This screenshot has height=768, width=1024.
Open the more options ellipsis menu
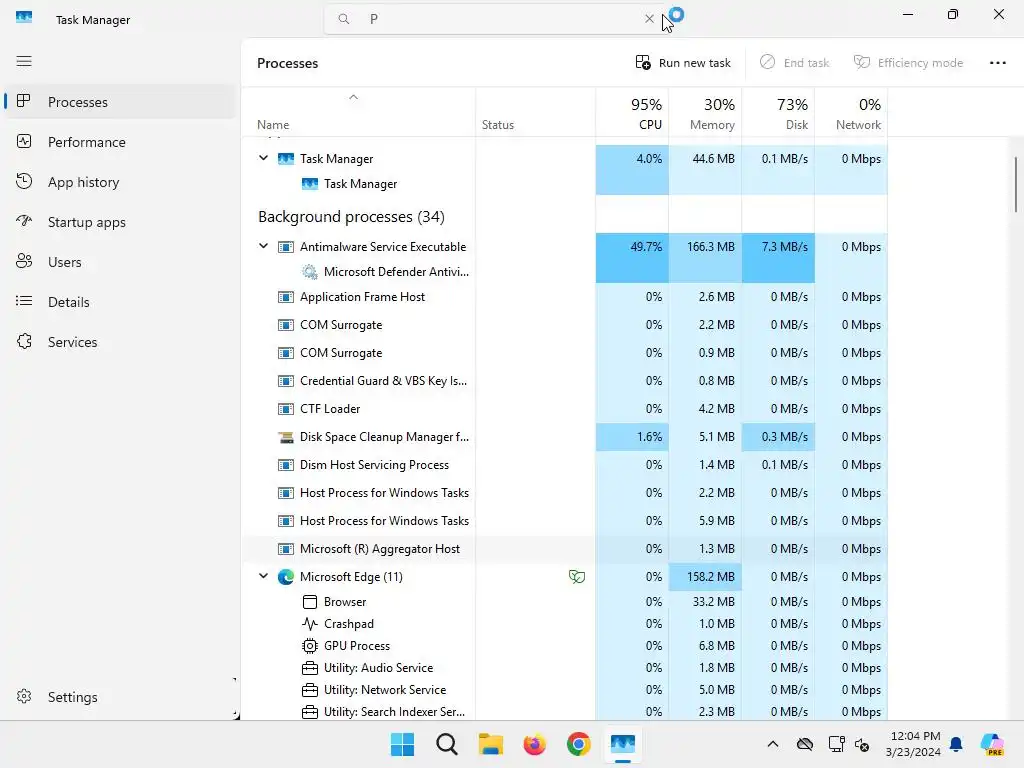[x=997, y=63]
